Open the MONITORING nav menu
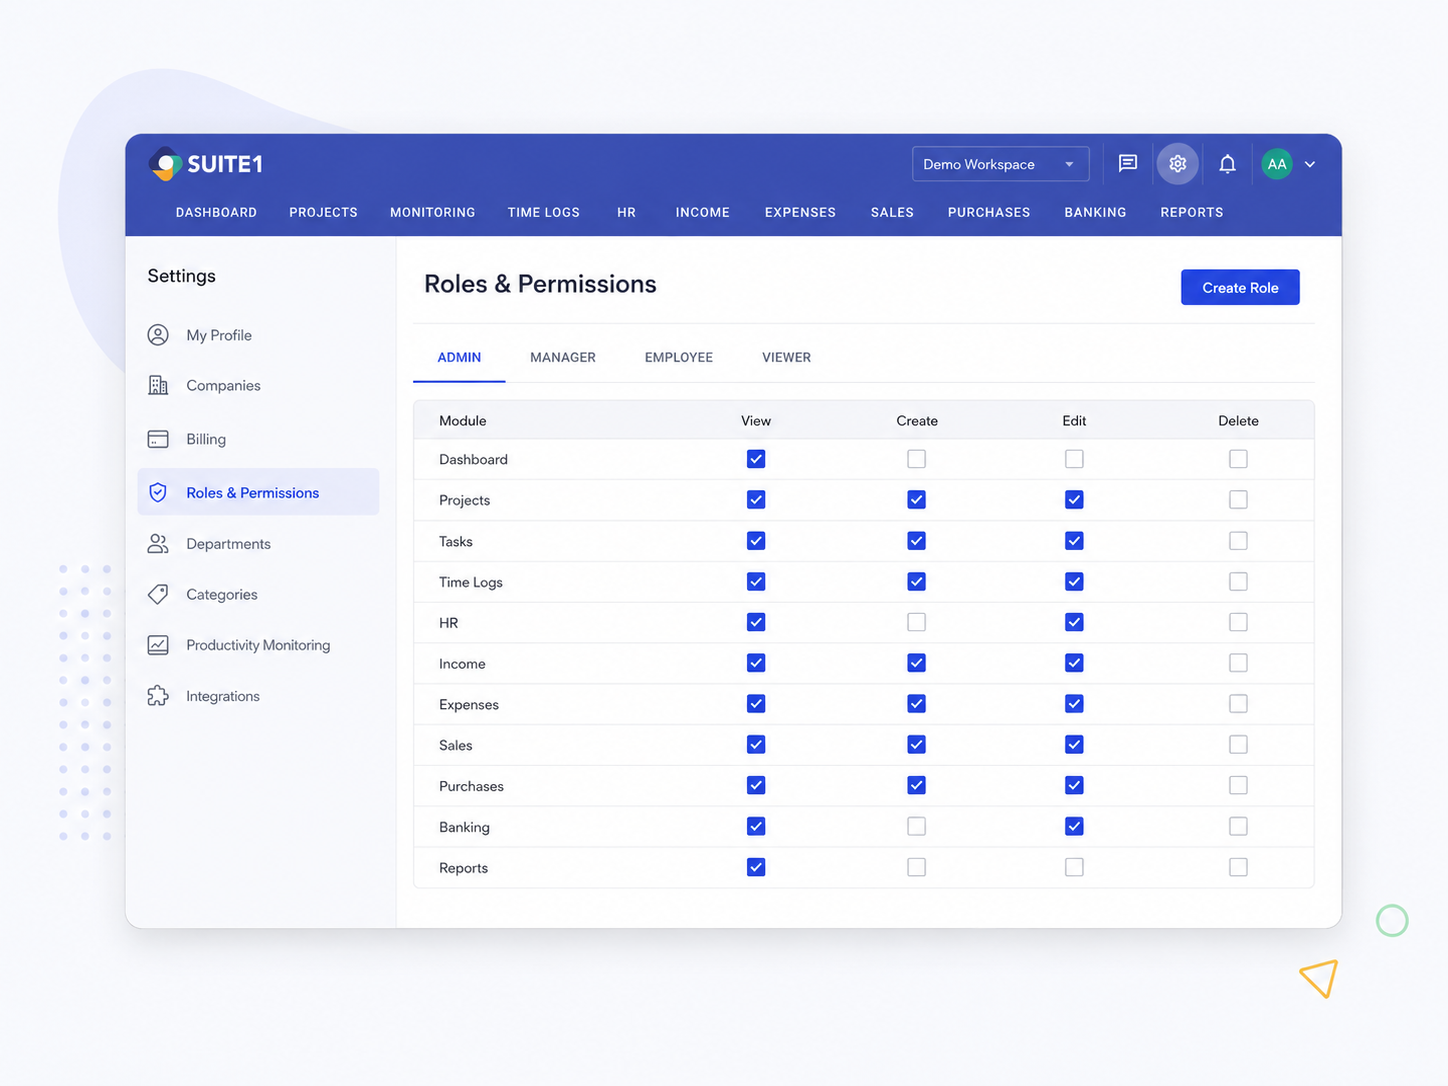Screen dimensions: 1448x1086 point(432,212)
